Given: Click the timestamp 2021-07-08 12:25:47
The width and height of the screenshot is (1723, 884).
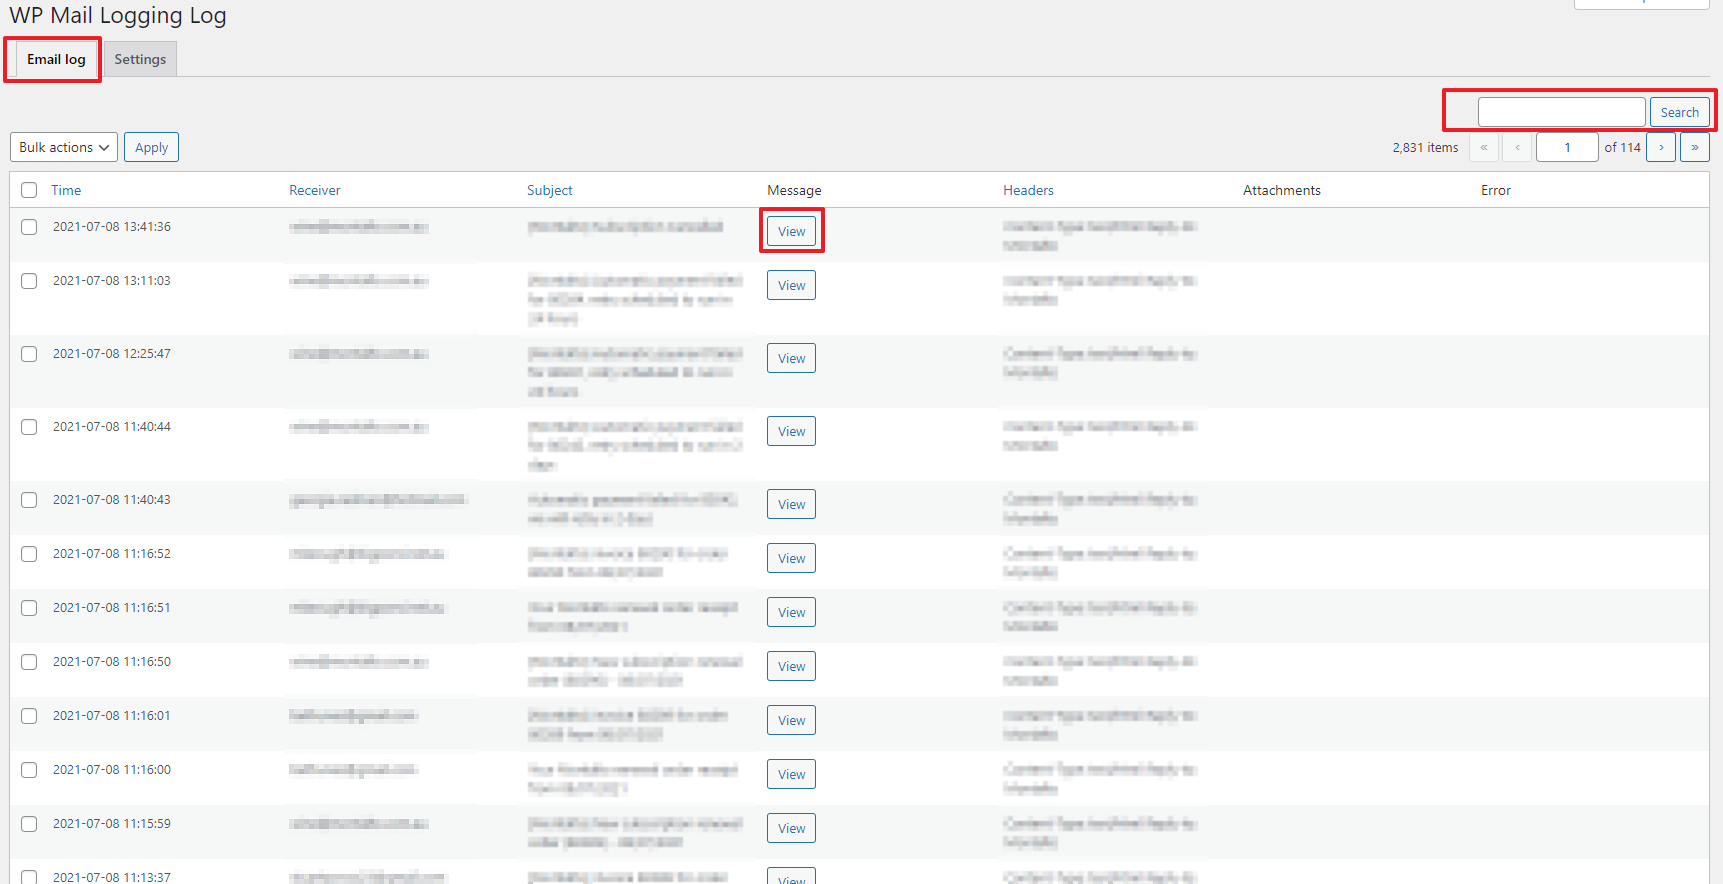Looking at the screenshot, I should (x=112, y=354).
